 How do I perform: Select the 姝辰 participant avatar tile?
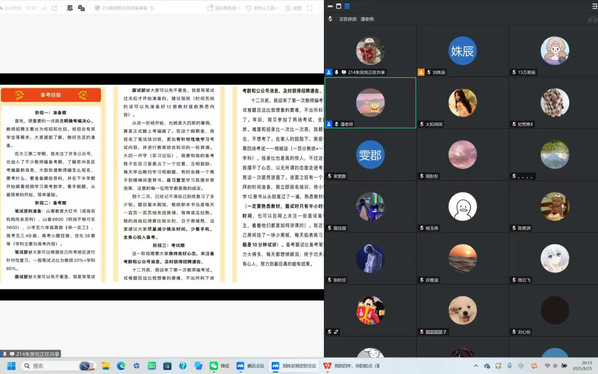click(462, 51)
